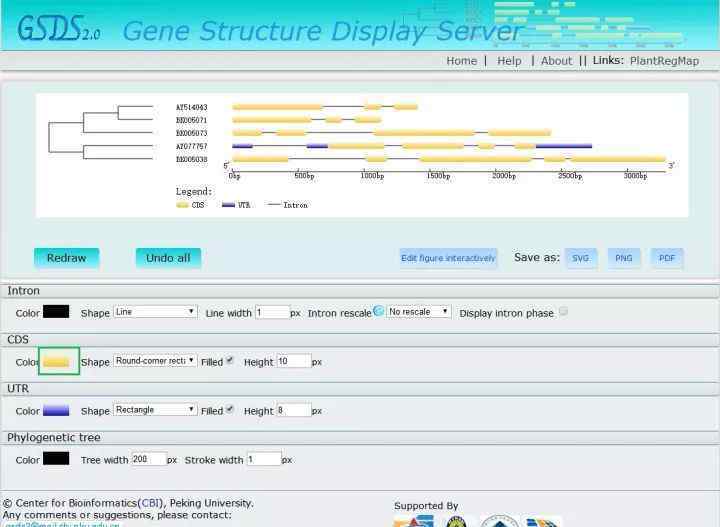Click the GSDS 2.0 logo
Screen dimensions: 720x527
pyautogui.click(x=59, y=28)
